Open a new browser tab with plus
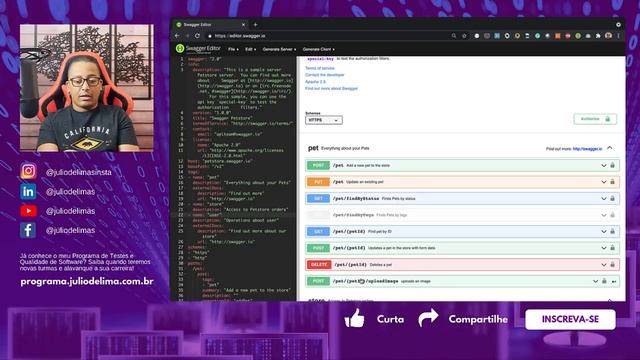 coord(255,24)
